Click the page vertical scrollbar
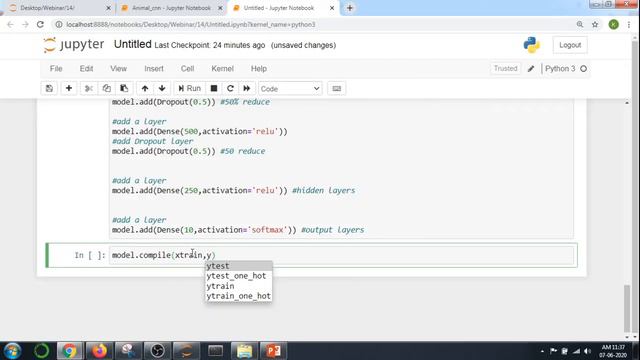Viewport: 640px width, 360px height. click(x=627, y=309)
